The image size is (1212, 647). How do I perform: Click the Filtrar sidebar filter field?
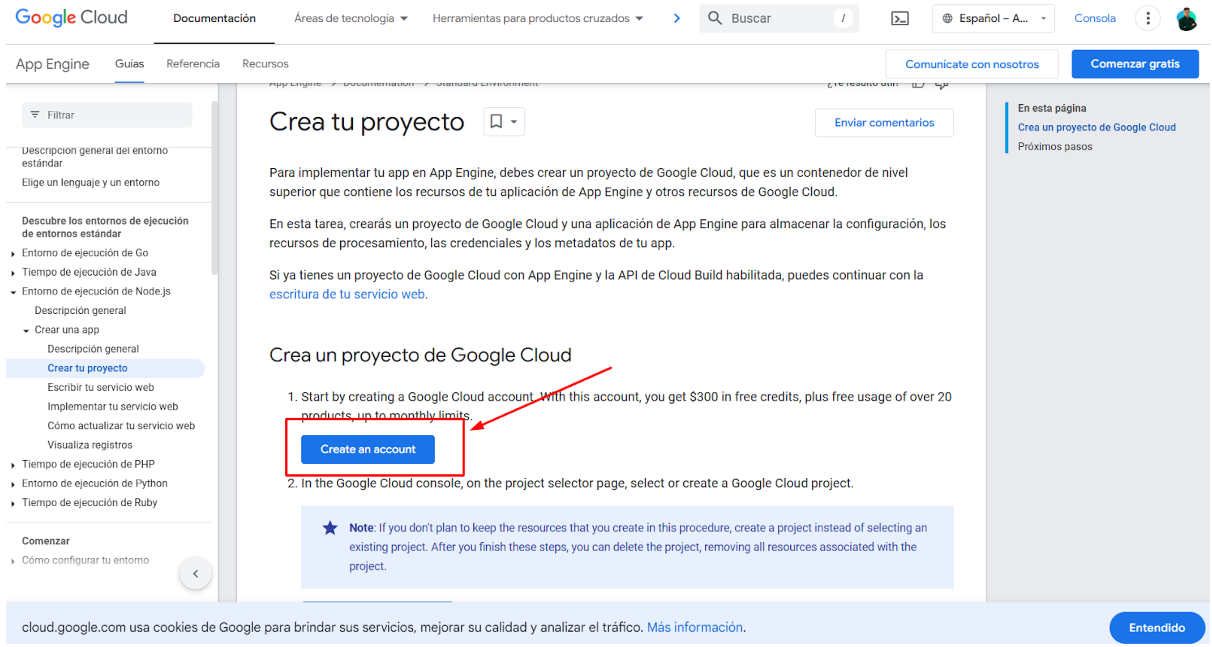pyautogui.click(x=107, y=115)
